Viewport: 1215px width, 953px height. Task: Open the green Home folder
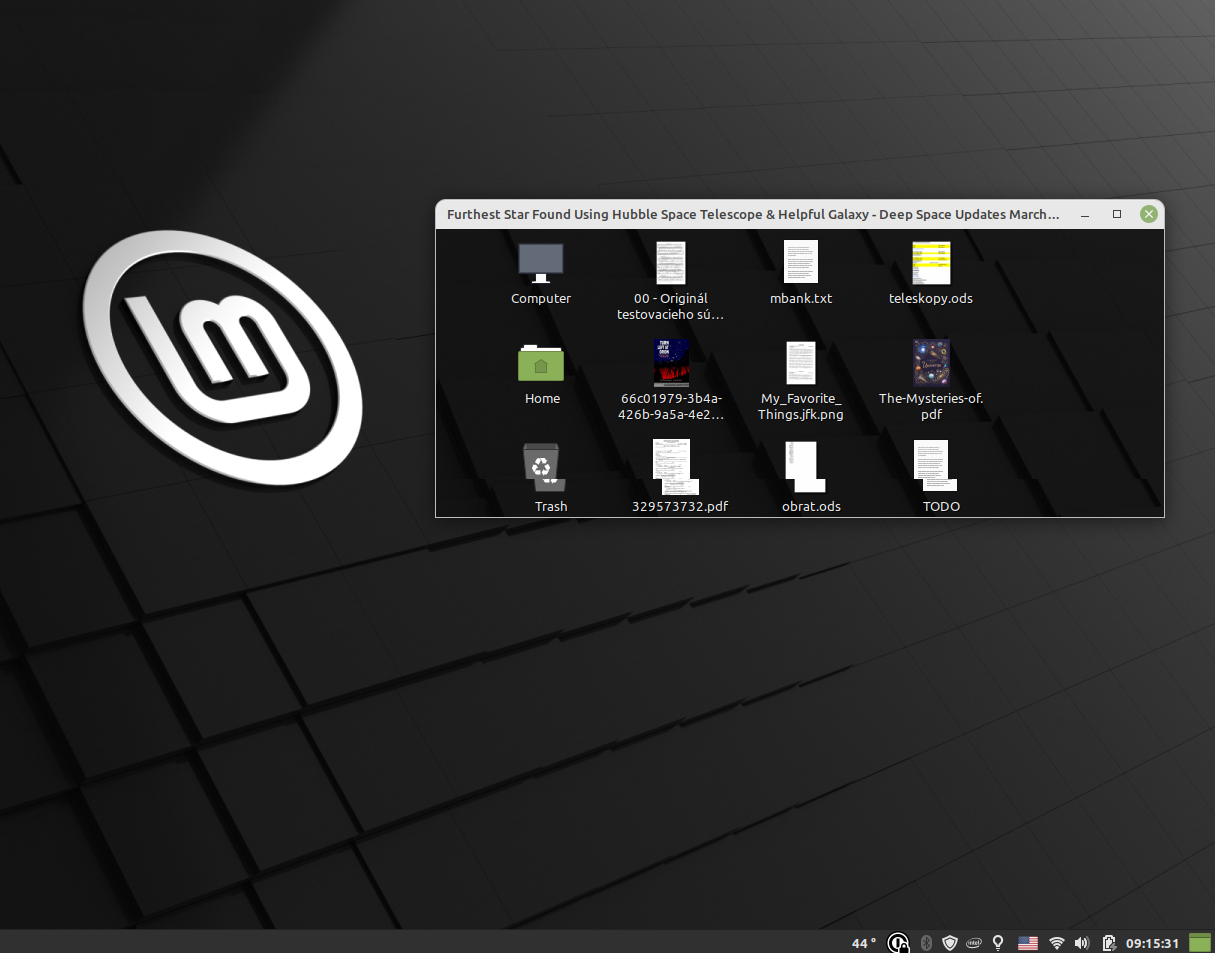[541, 363]
